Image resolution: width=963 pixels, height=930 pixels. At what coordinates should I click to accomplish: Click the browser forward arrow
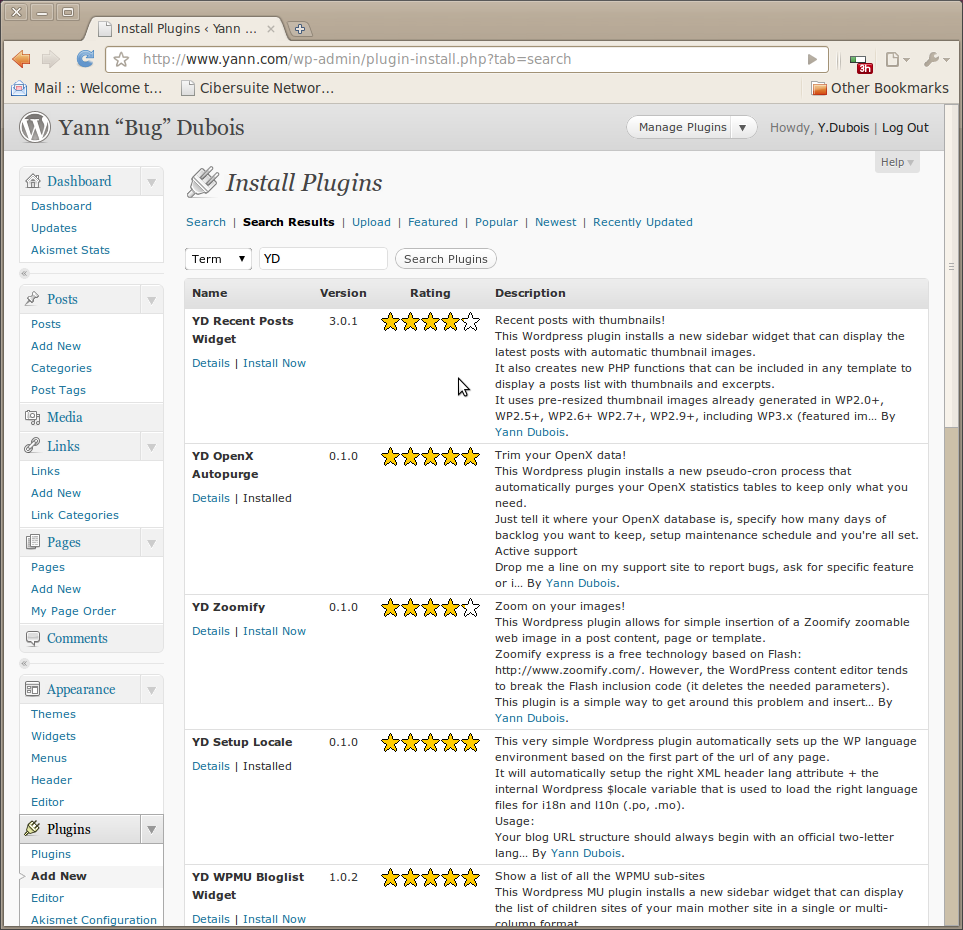[x=50, y=59]
